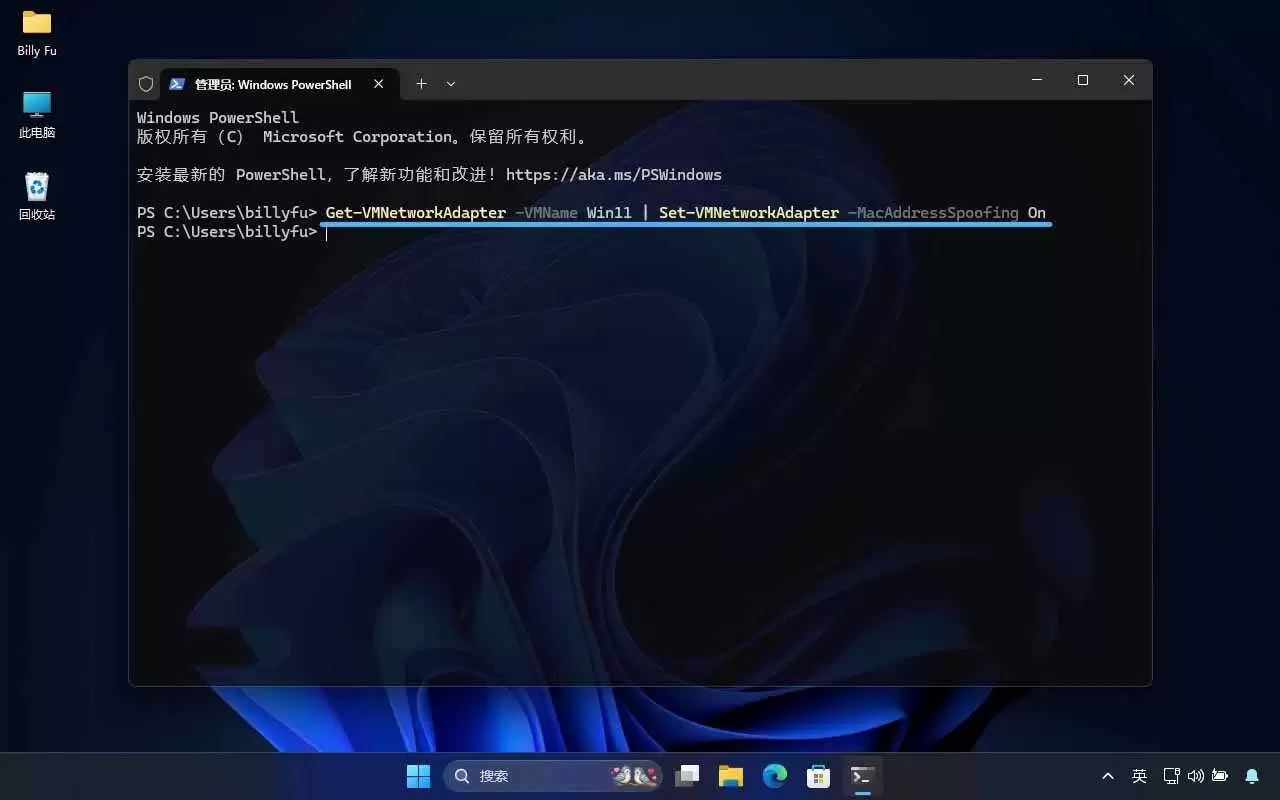This screenshot has height=800, width=1280.
Task: Select the 此电脑 desktop icon
Action: [37, 114]
